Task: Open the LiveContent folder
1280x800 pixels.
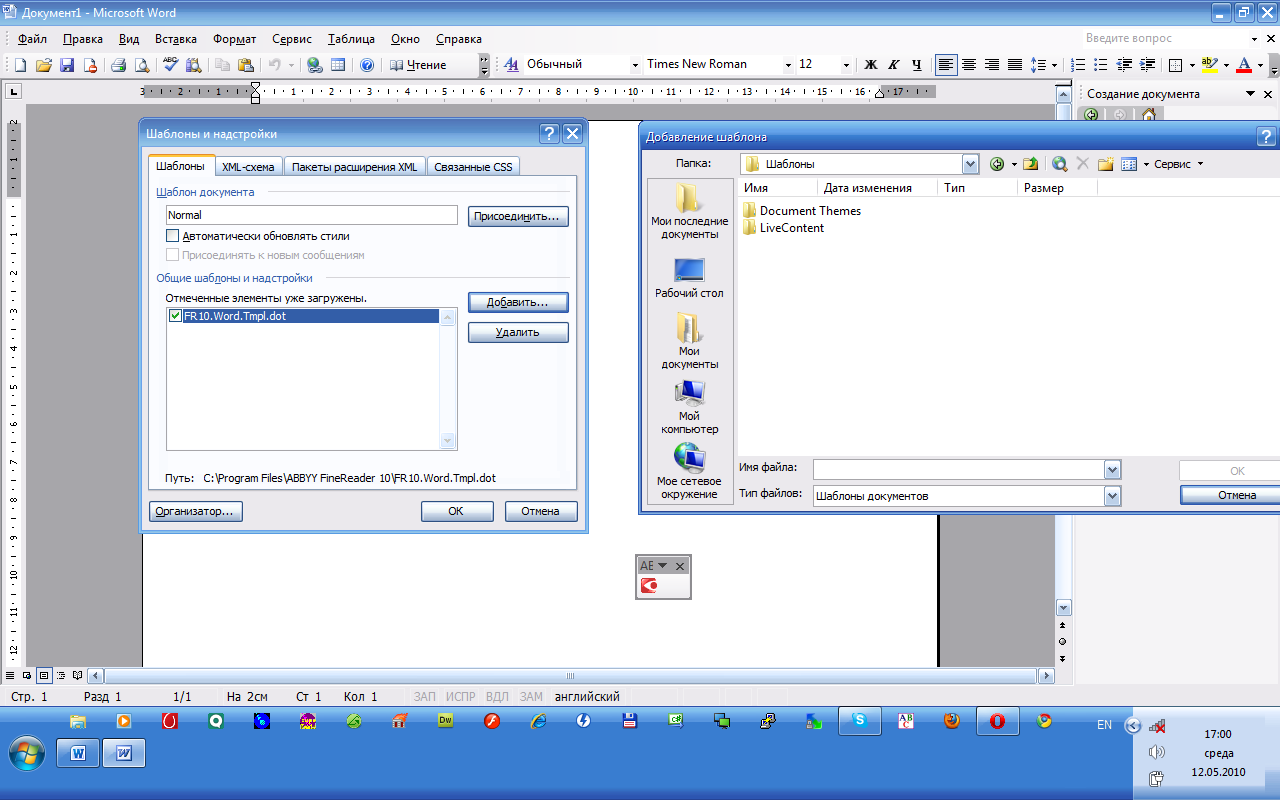Action: [783, 228]
